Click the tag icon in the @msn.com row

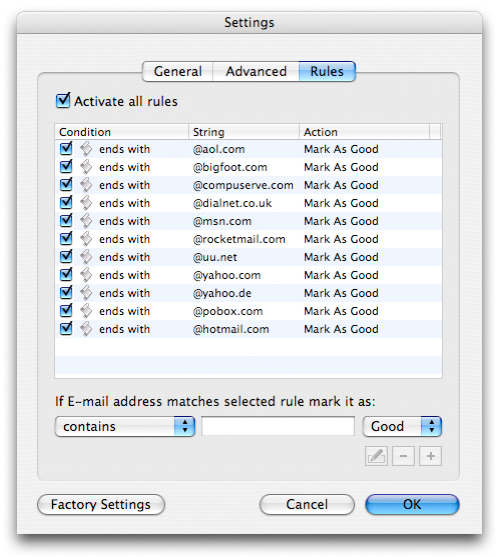click(x=86, y=221)
